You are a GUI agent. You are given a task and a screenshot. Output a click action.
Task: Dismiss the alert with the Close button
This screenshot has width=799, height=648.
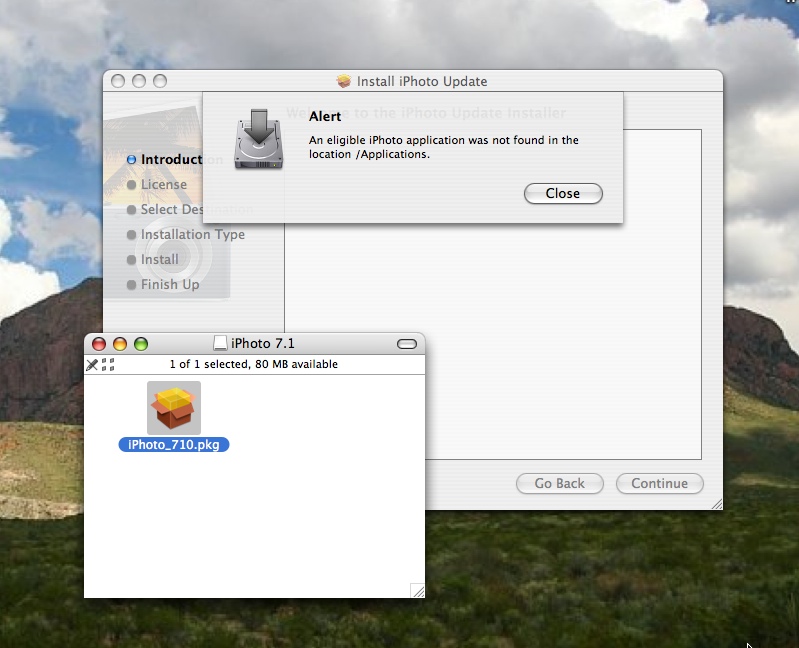tap(563, 194)
